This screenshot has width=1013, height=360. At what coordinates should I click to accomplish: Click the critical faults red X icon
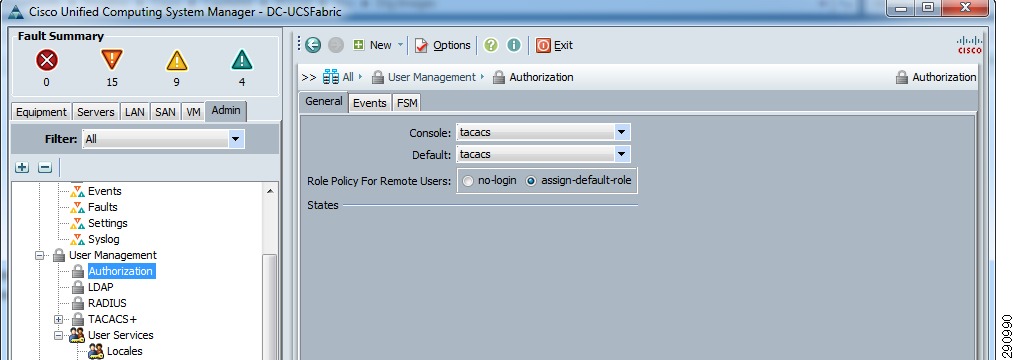(x=47, y=61)
